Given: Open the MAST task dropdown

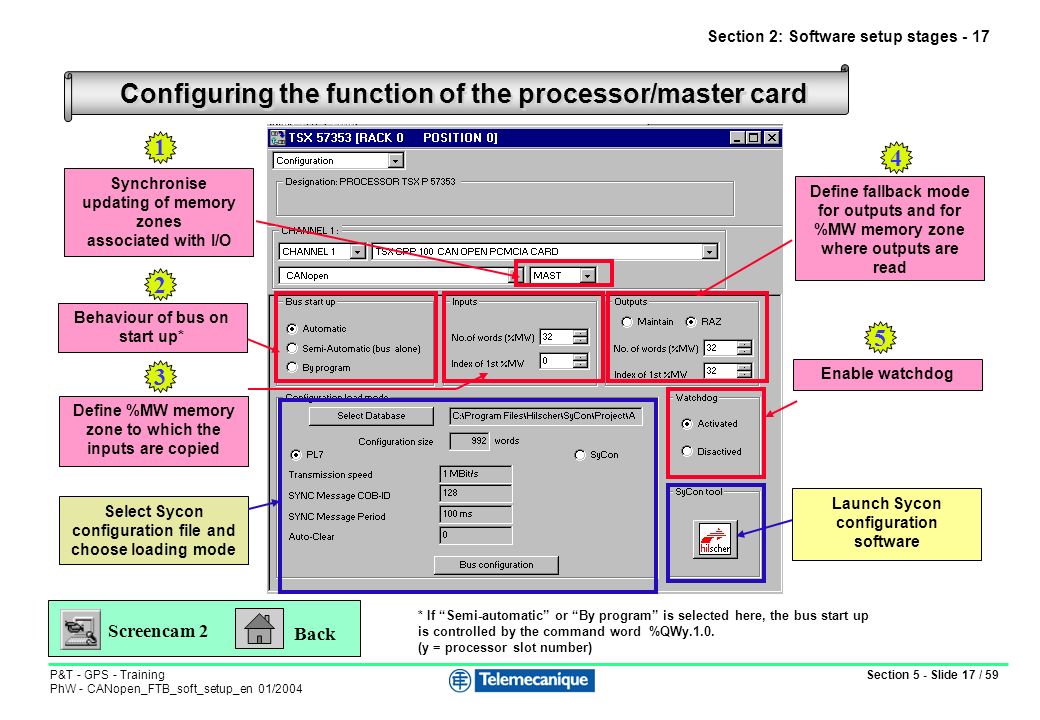Looking at the screenshot, I should point(588,276).
